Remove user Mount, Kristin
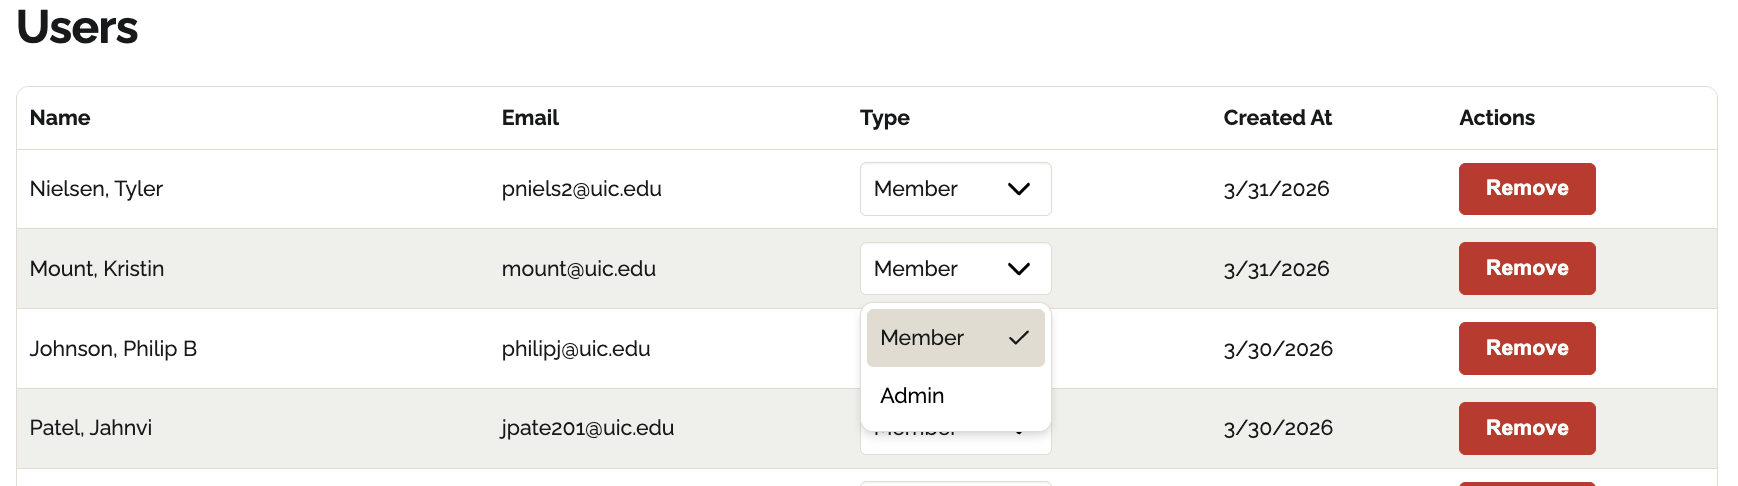The height and width of the screenshot is (486, 1738). [x=1527, y=269]
